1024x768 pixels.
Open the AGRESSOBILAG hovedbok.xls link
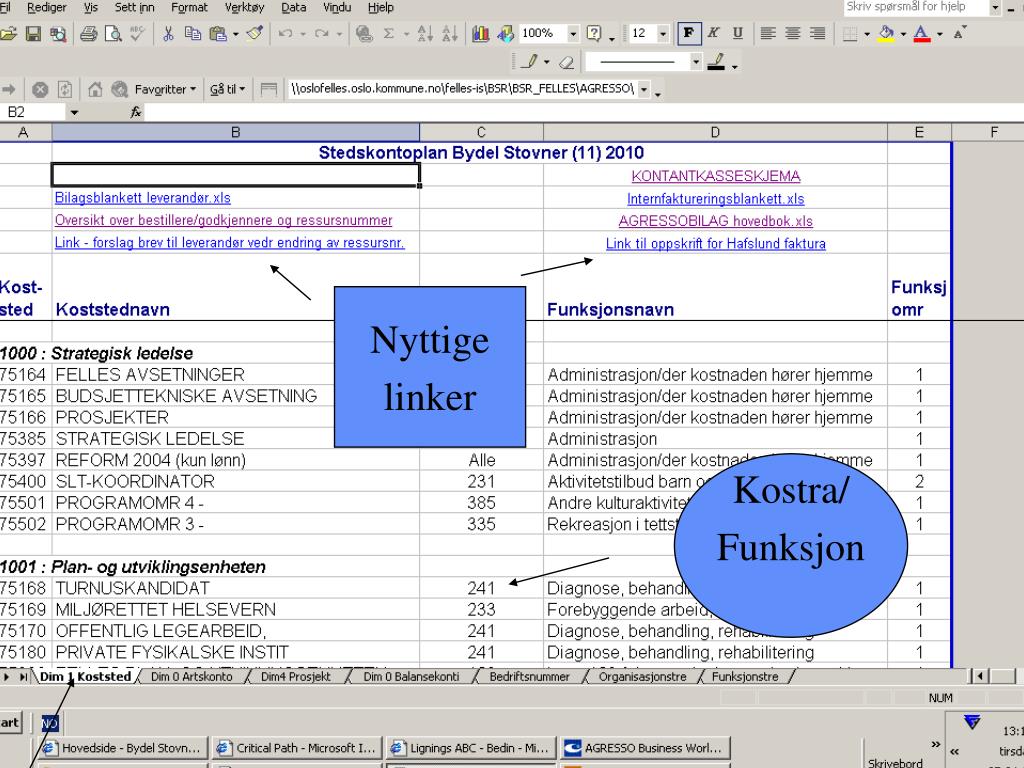(716, 221)
